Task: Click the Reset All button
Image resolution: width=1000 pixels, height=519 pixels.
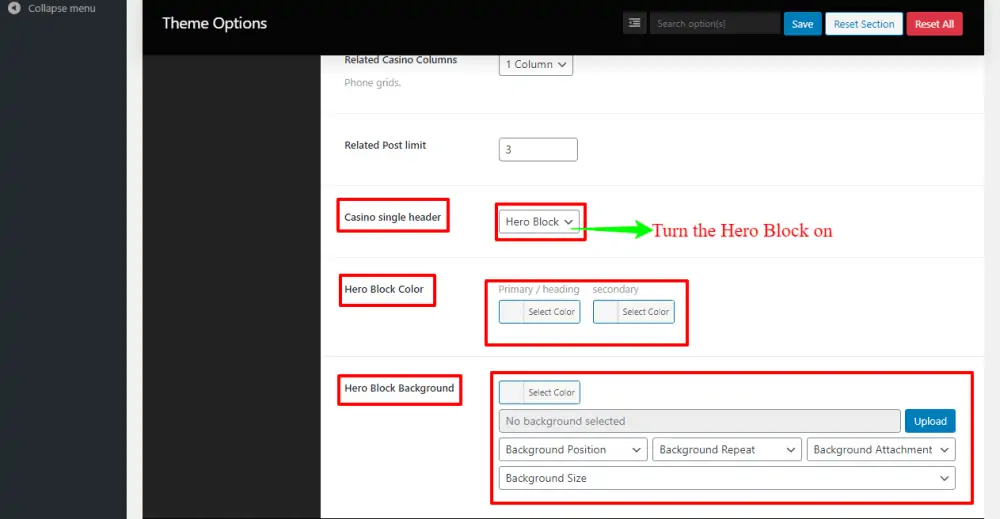Action: pos(934,24)
